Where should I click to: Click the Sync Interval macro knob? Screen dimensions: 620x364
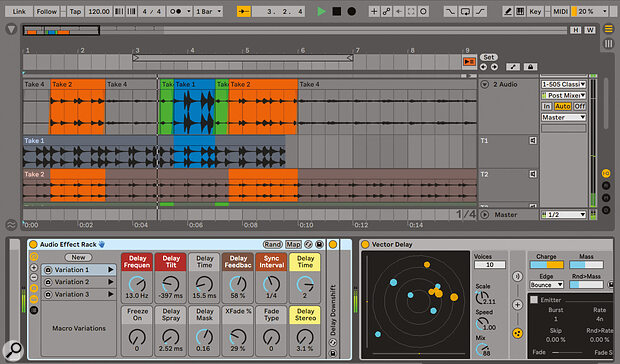271,284
